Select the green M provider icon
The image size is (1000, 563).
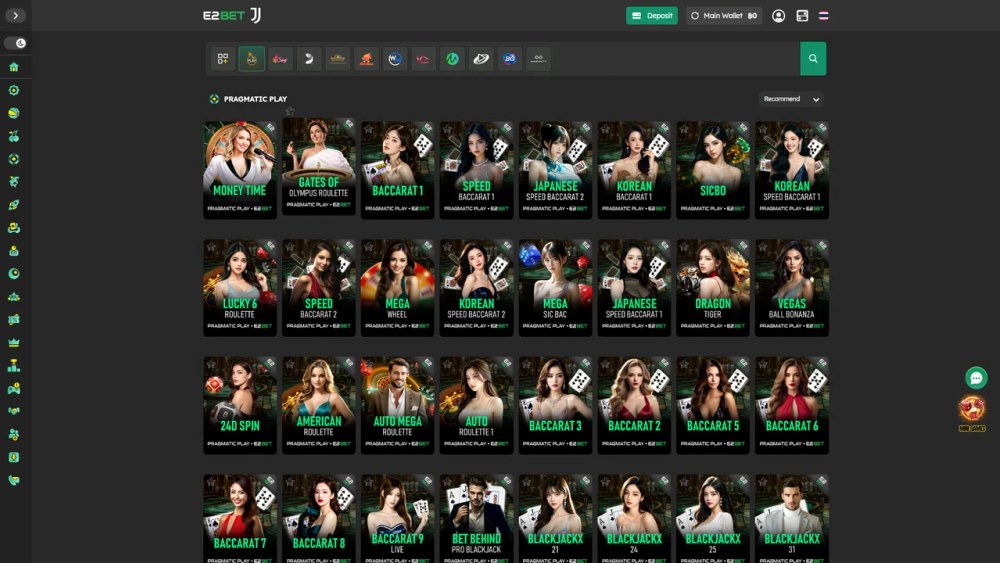point(452,59)
